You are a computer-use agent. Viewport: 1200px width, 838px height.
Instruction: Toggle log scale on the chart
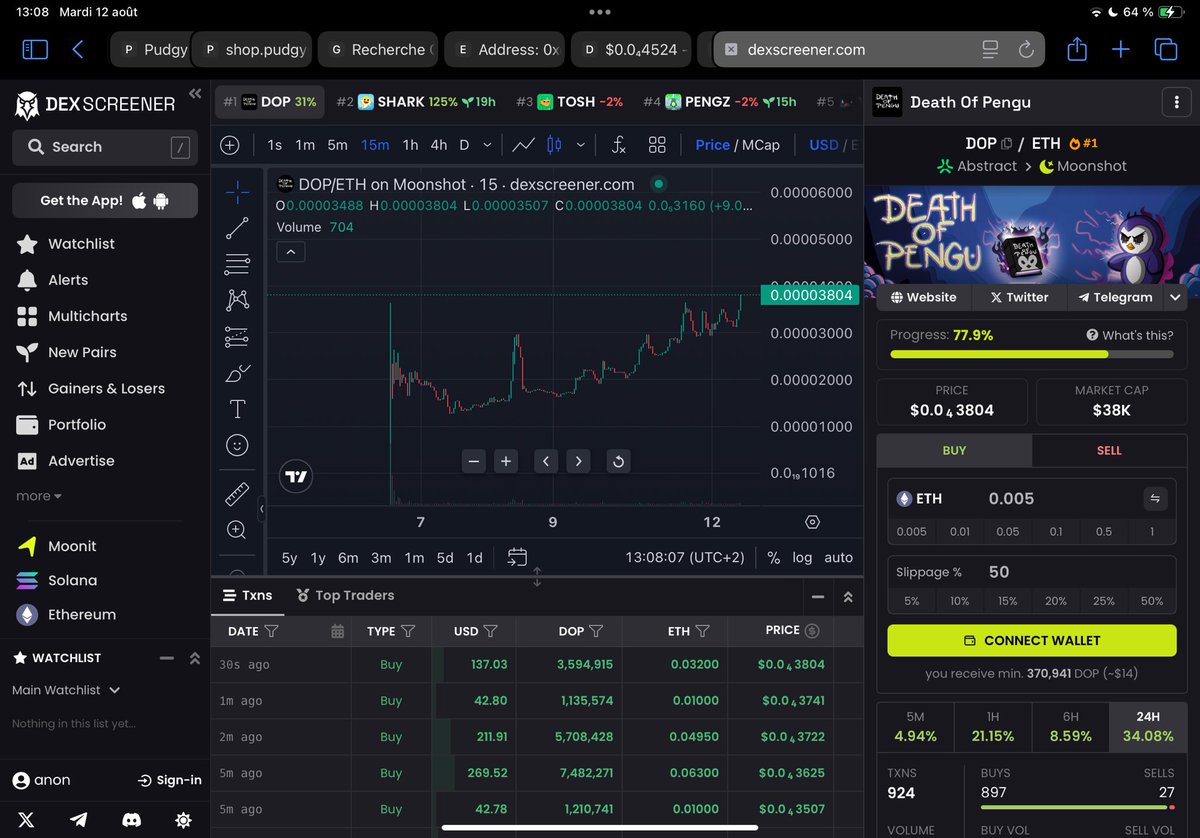[x=802, y=557]
